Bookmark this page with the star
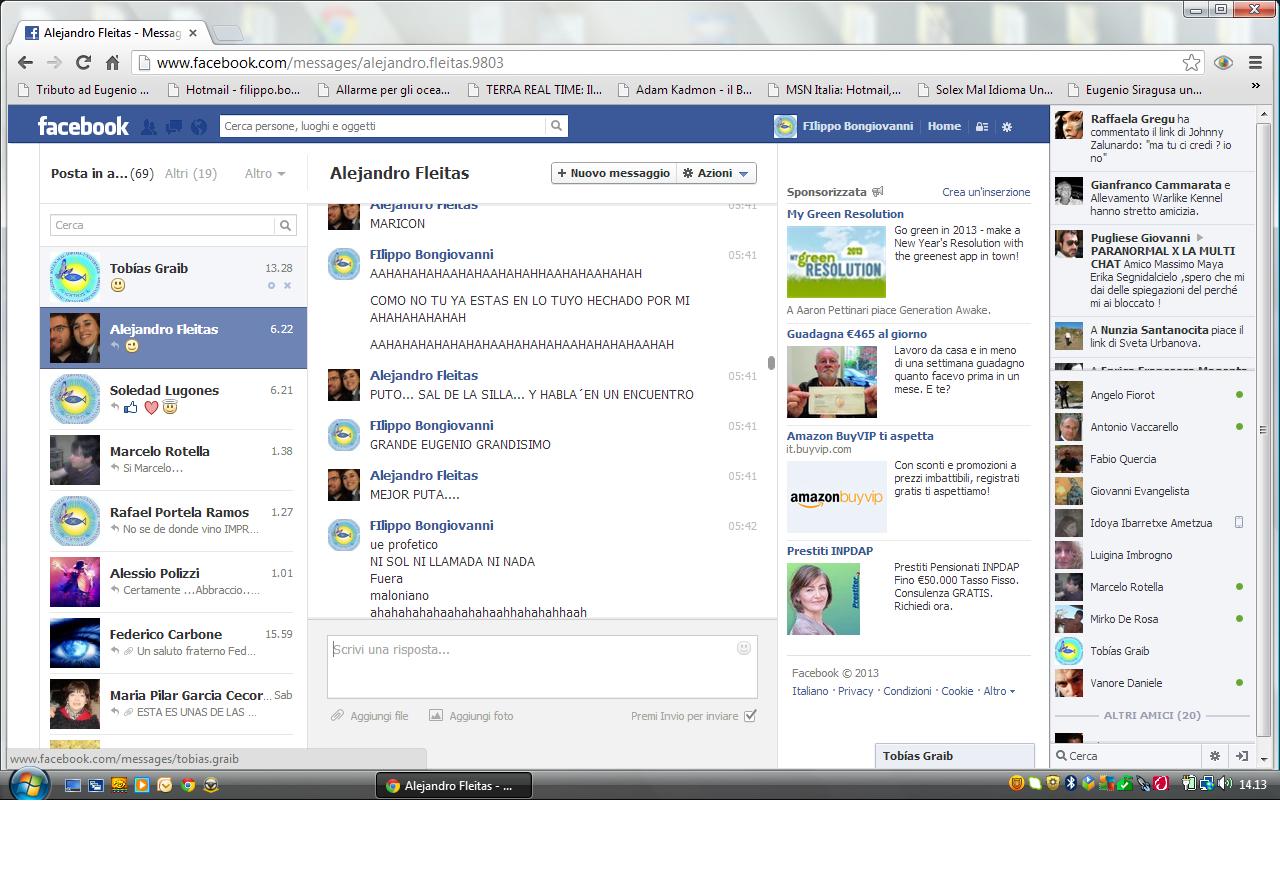The width and height of the screenshot is (1280, 880). pyautogui.click(x=1191, y=63)
